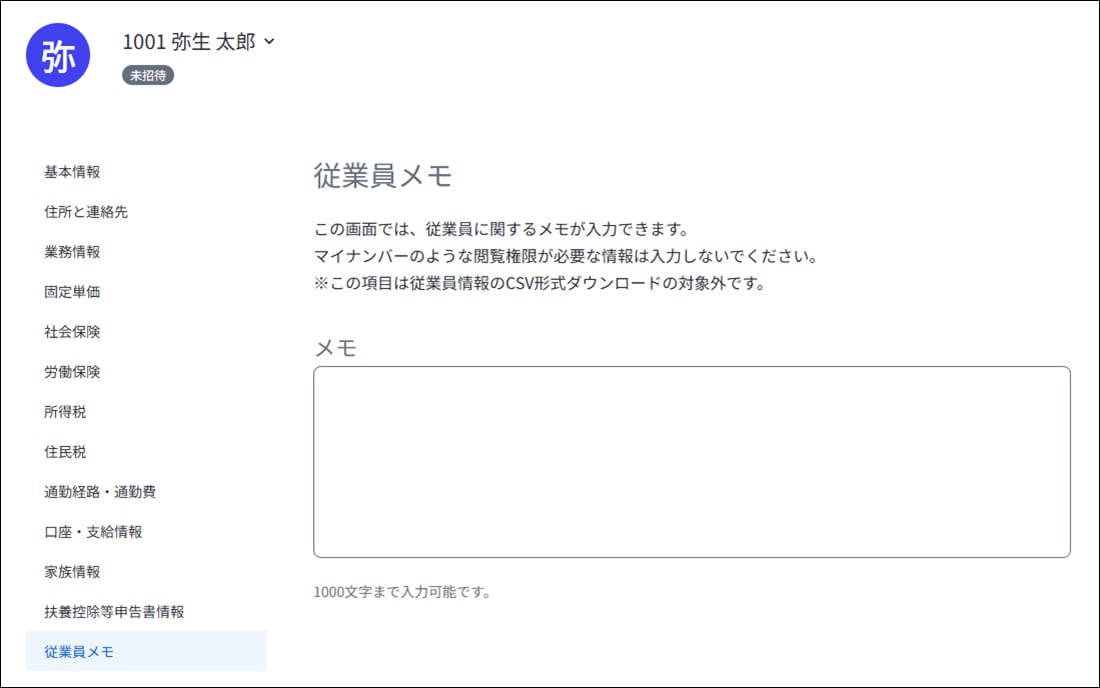Image resolution: width=1100 pixels, height=688 pixels.
Task: Expand the employee name dropdown chevron
Action: pos(268,42)
